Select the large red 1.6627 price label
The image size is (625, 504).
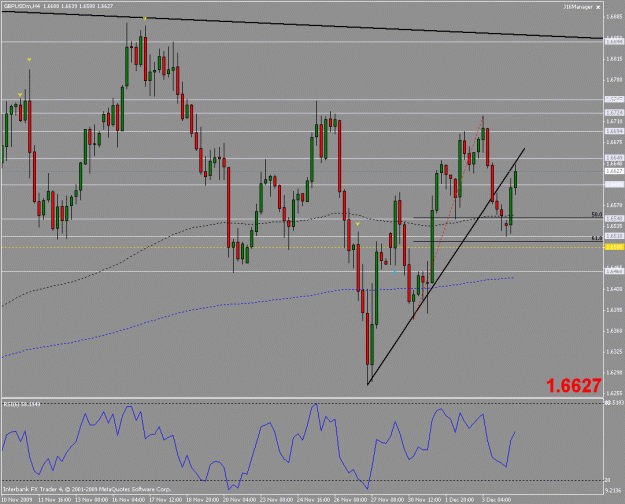(574, 386)
